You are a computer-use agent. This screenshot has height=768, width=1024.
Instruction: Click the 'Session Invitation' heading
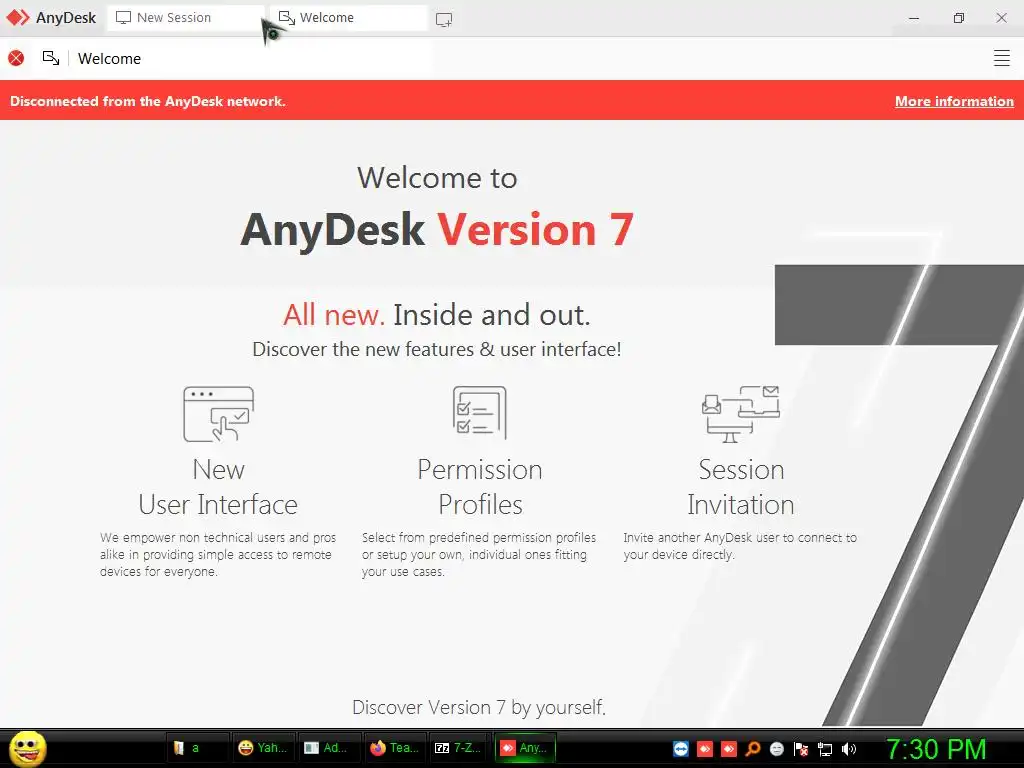tap(741, 487)
